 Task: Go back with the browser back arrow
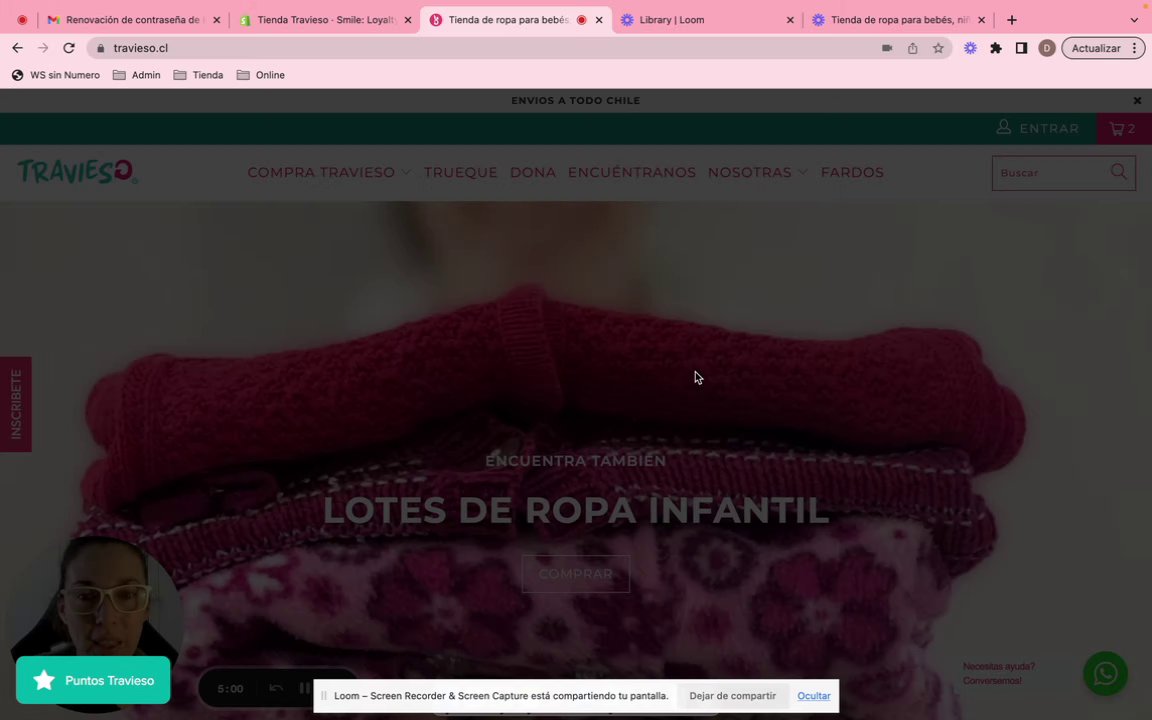click(x=18, y=48)
